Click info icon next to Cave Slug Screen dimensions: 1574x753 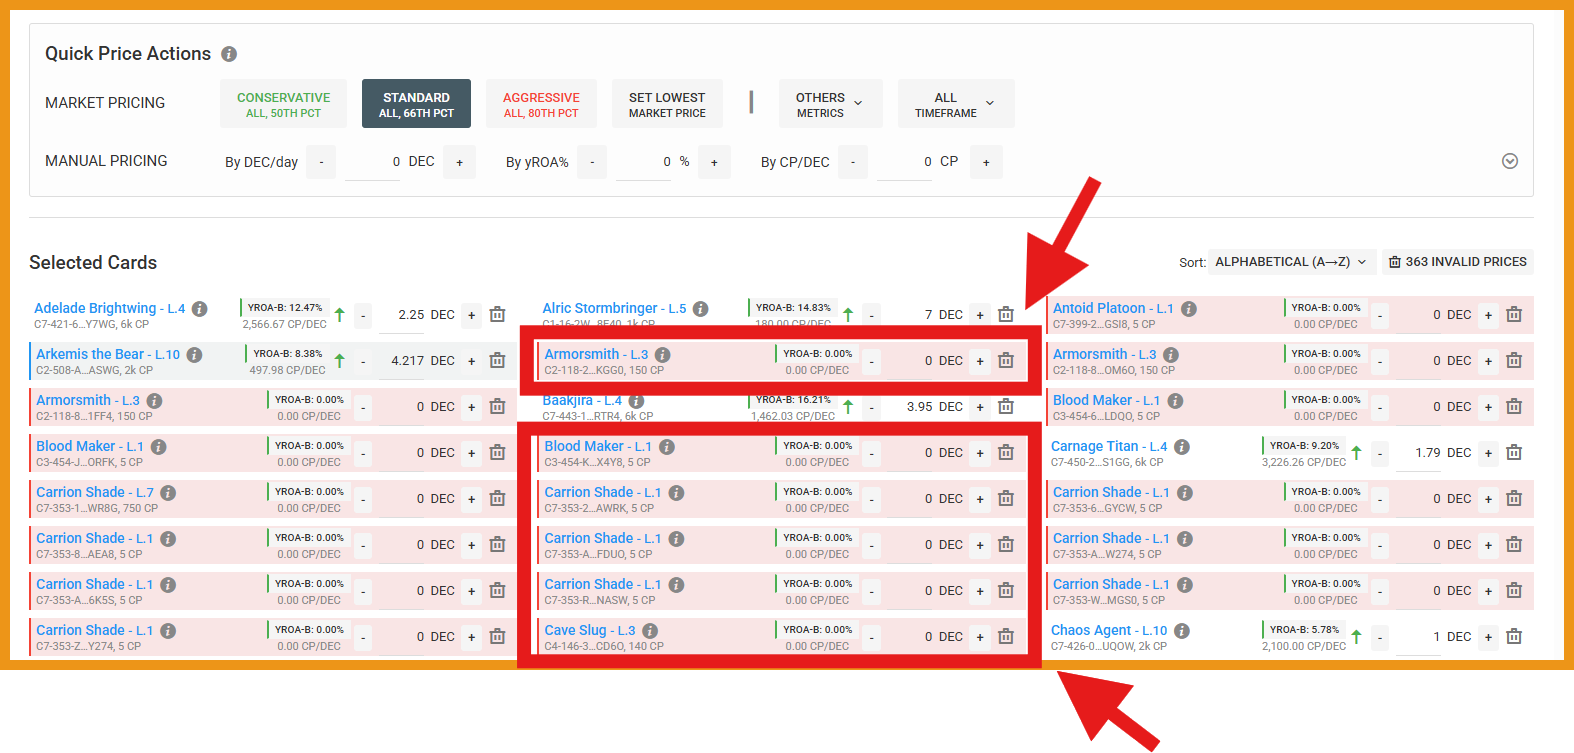650,631
